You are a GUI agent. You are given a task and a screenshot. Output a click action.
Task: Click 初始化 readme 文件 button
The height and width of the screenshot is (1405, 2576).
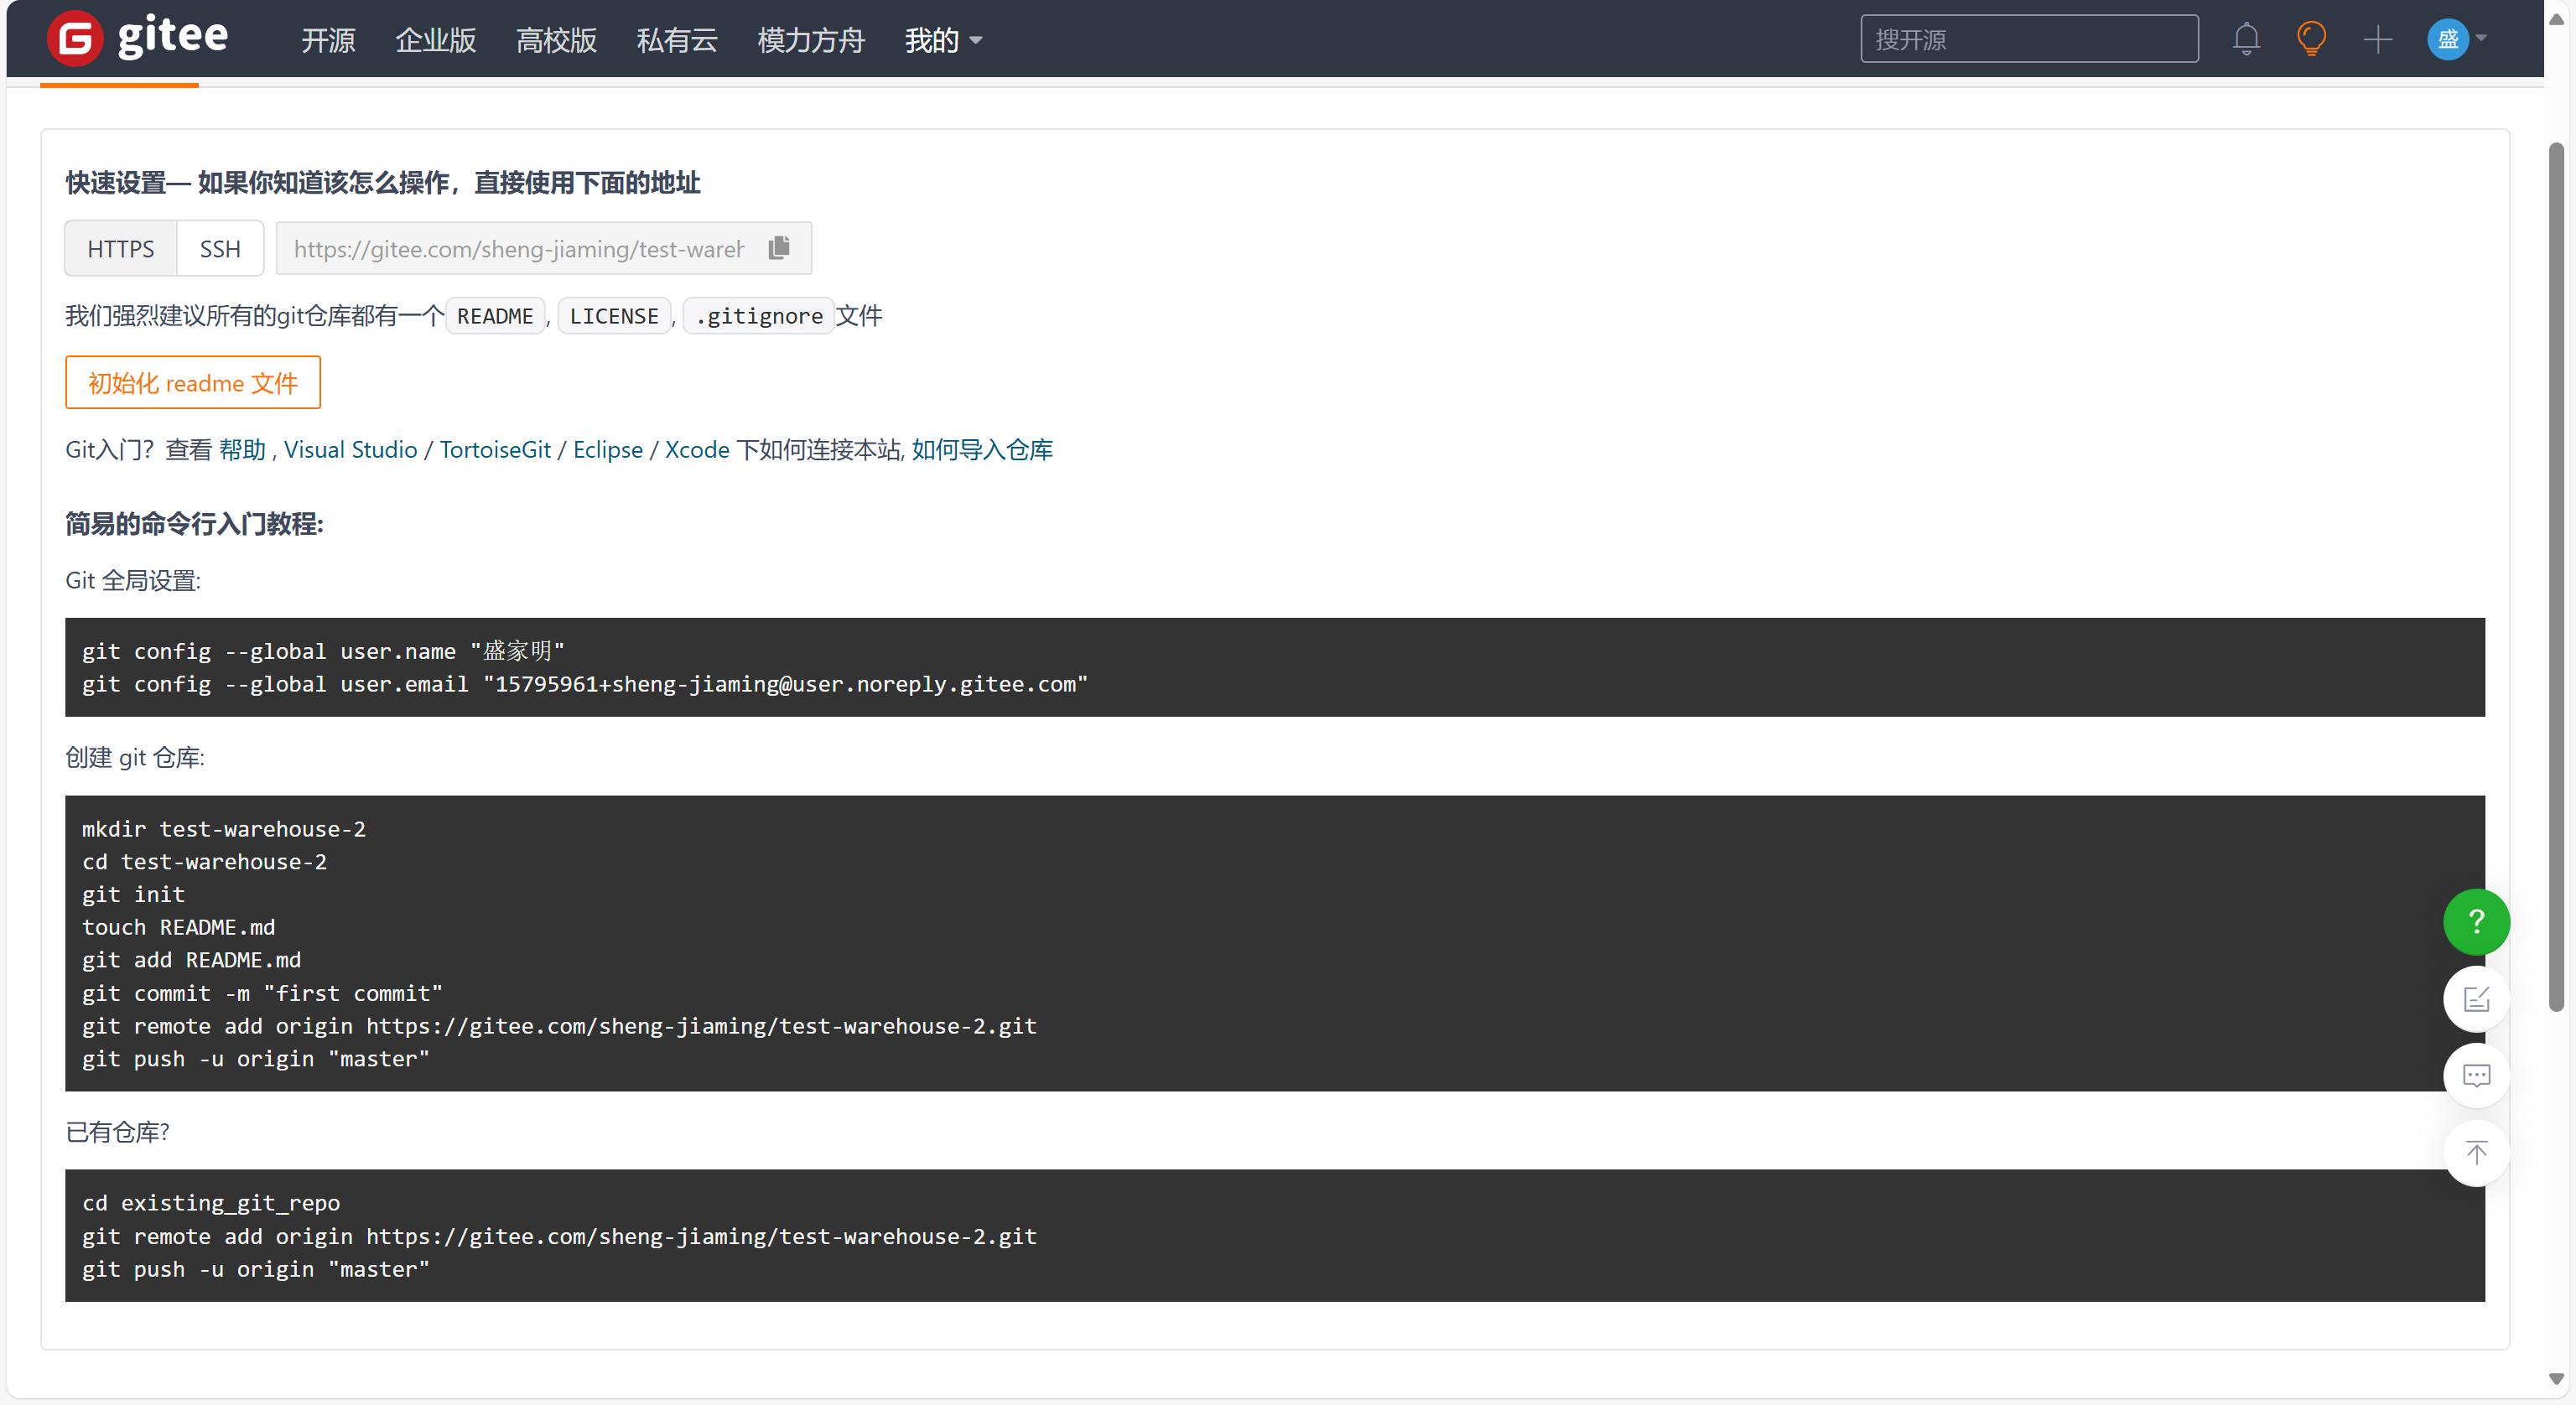click(193, 383)
